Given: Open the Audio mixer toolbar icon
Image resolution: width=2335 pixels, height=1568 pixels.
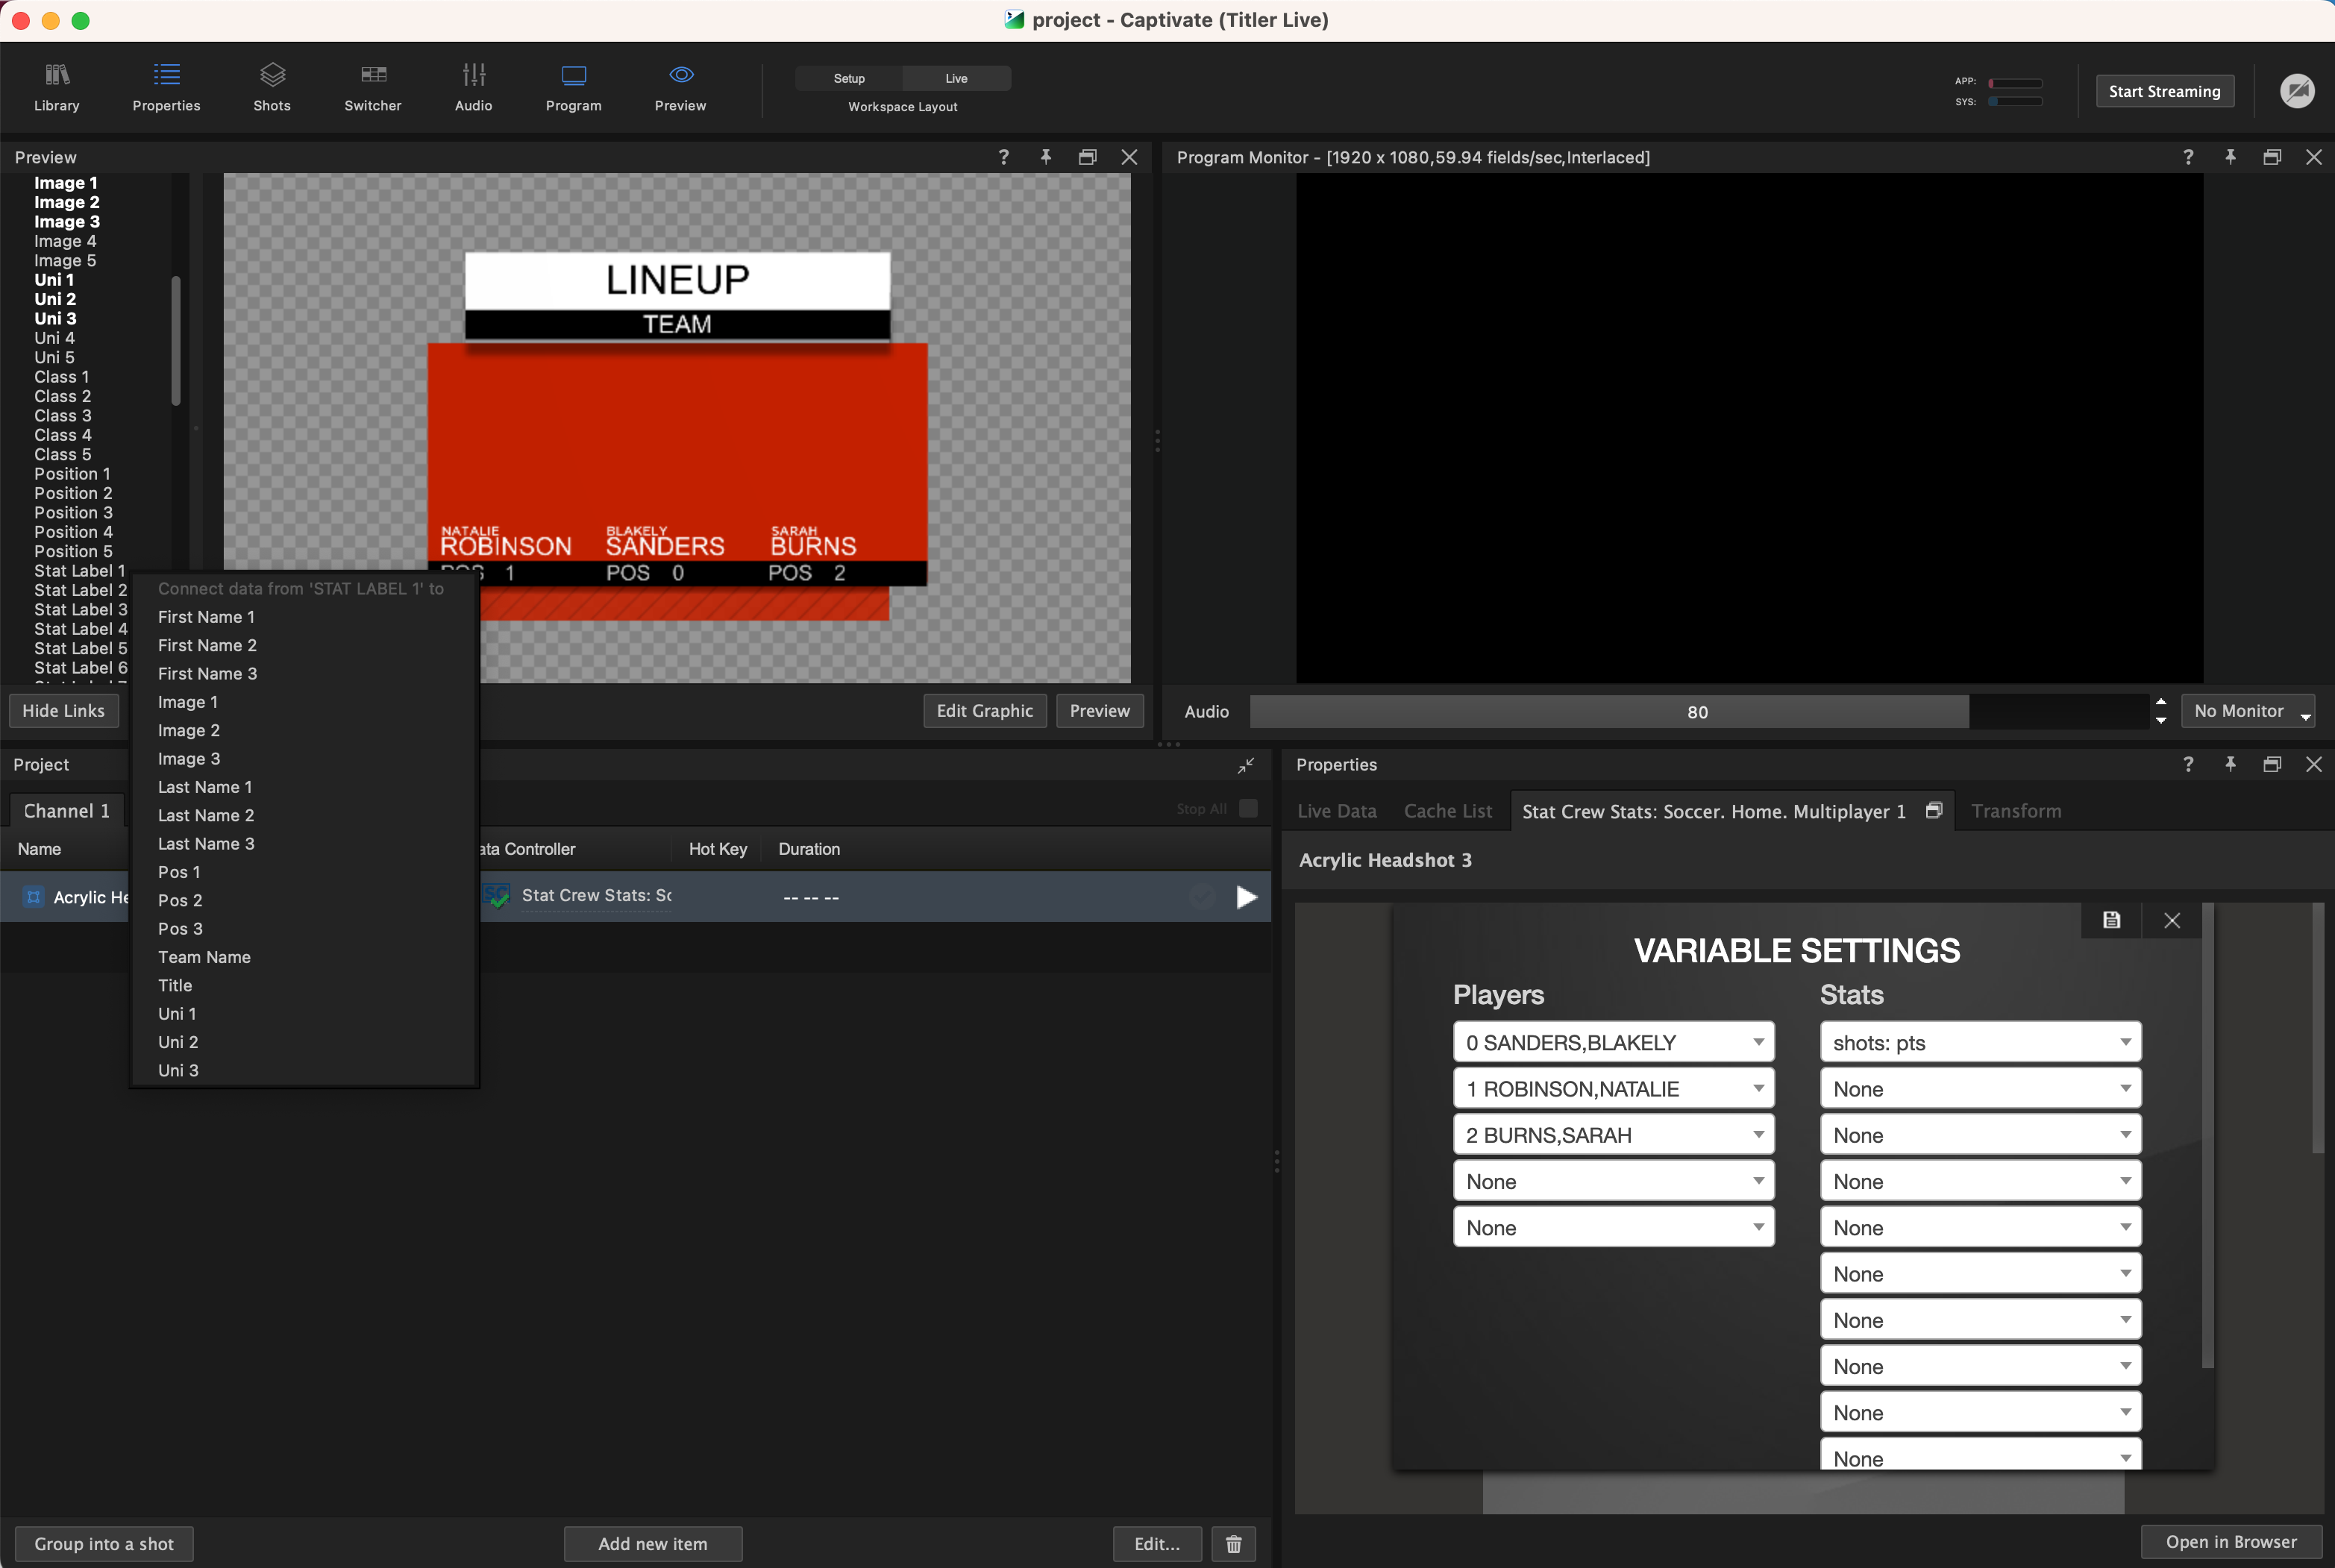Looking at the screenshot, I should [474, 86].
